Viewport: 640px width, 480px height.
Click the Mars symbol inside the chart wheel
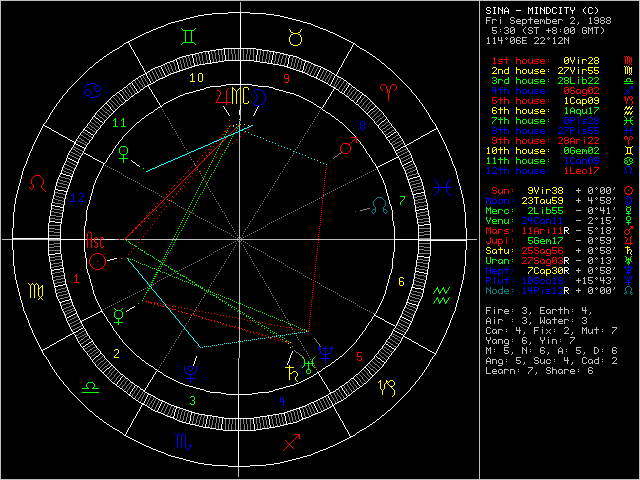click(346, 148)
